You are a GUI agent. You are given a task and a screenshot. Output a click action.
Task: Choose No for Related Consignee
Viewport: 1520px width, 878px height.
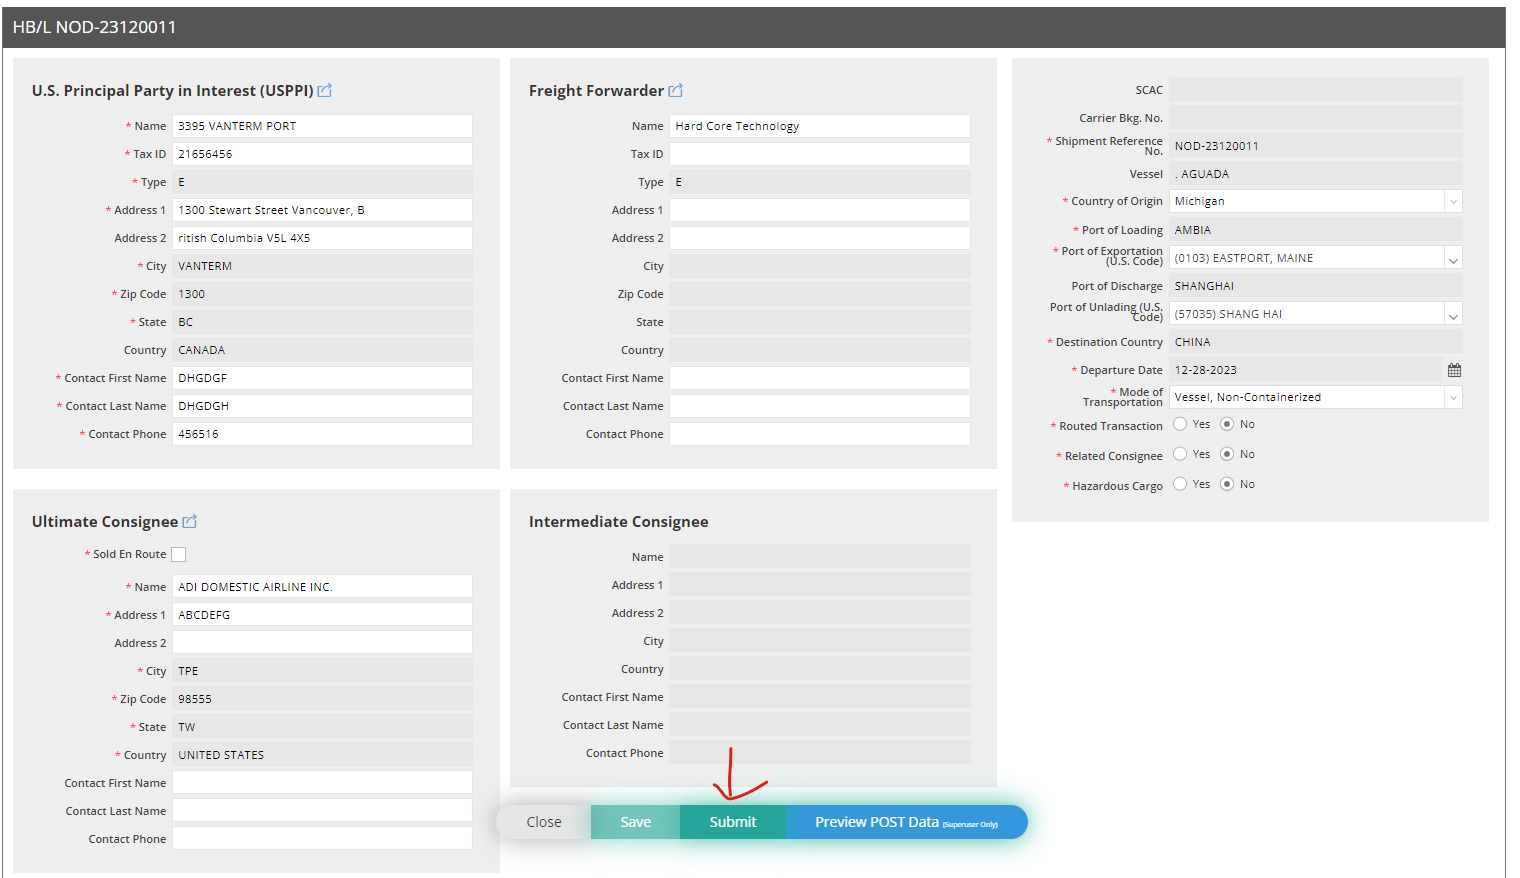tap(1228, 453)
